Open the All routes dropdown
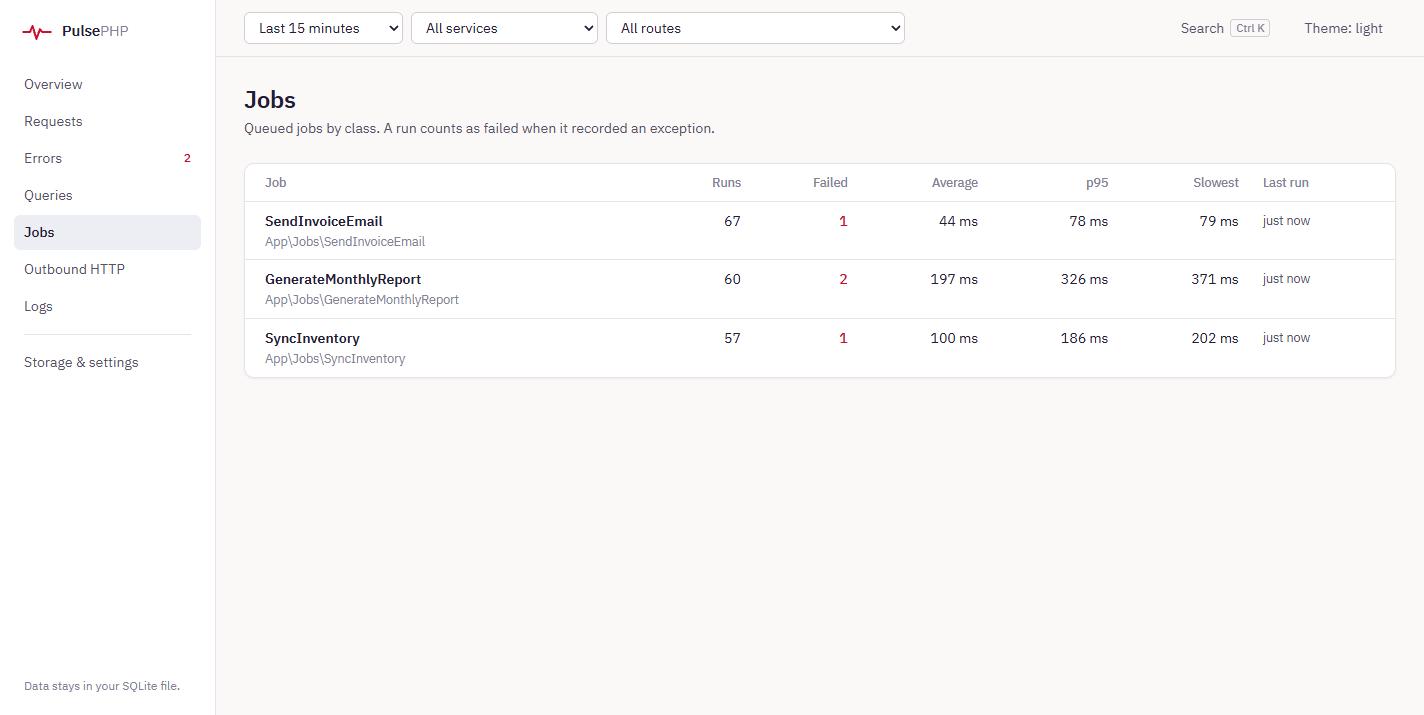Screen dimensions: 1424x715 tap(755, 28)
